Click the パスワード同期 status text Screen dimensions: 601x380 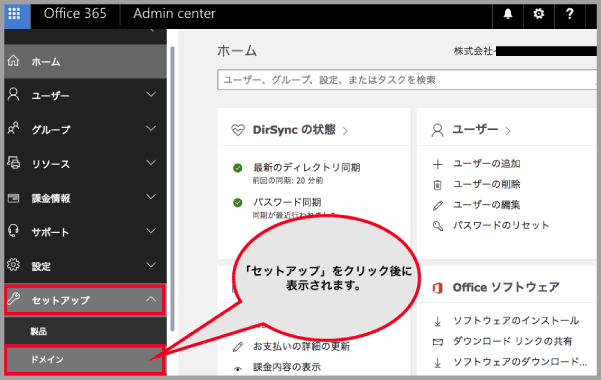tap(287, 202)
